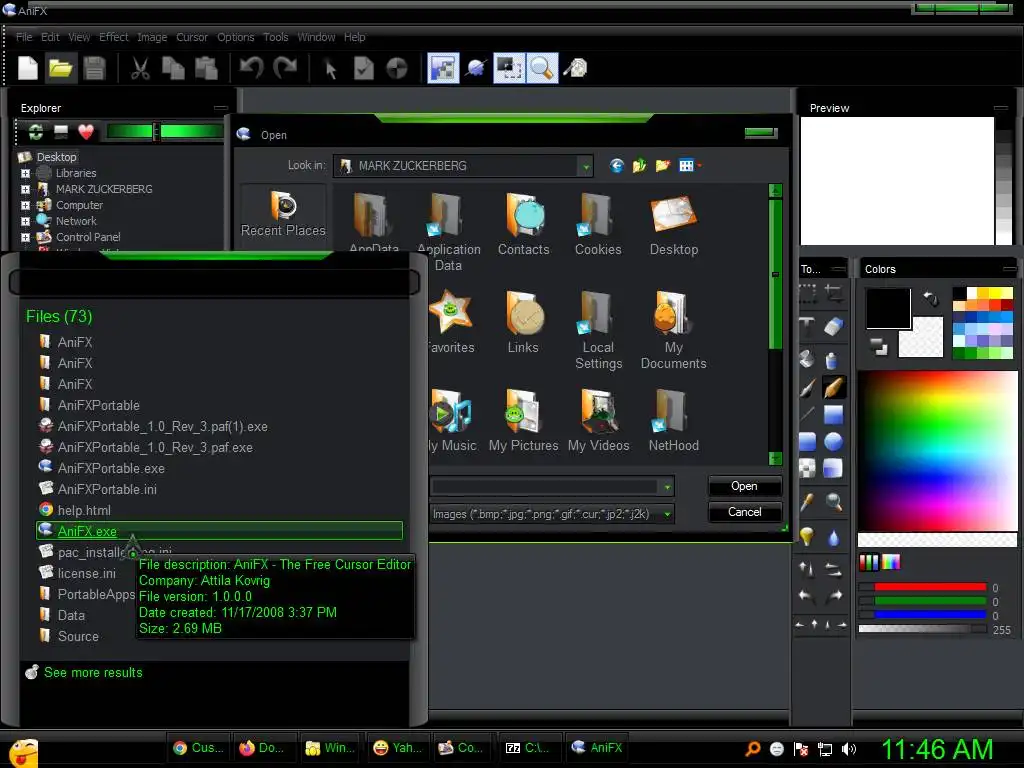This screenshot has width=1024, height=768.
Task: Expand the Computer tree node
Action: click(25, 205)
